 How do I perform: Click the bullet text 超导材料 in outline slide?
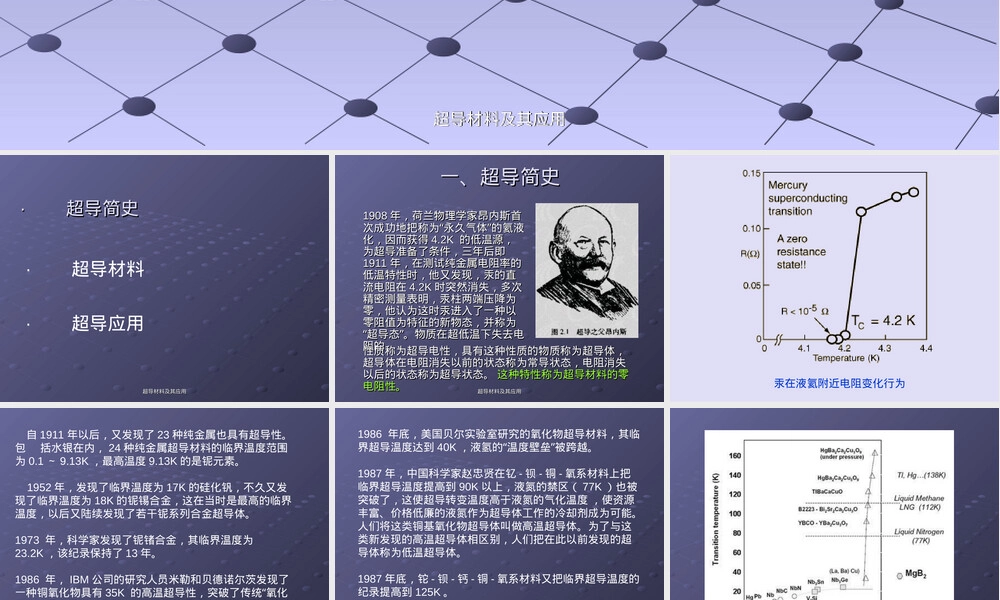[108, 268]
